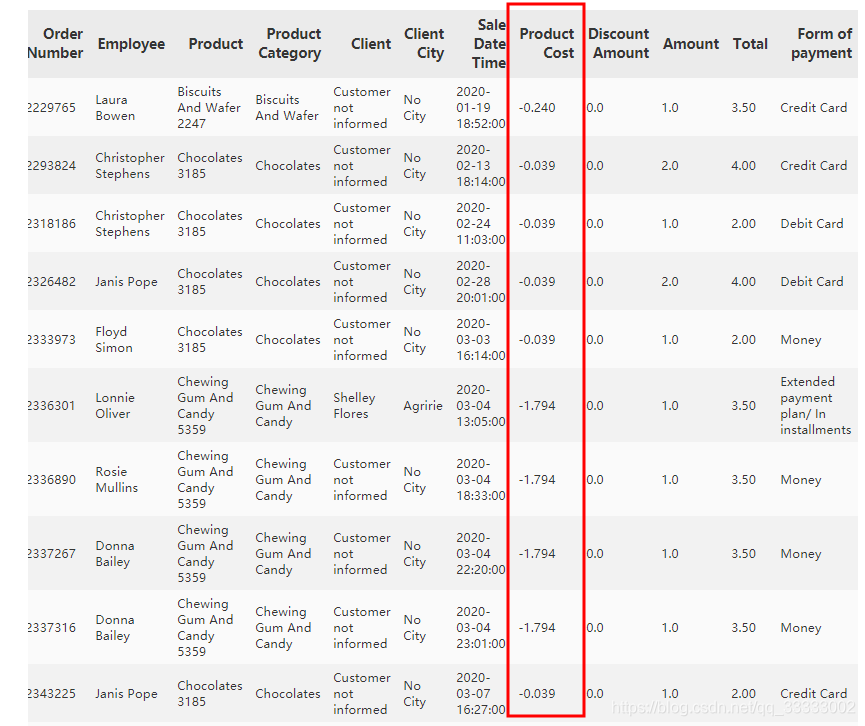Select date 2020-03-07 16:27:00 cell

click(x=480, y=693)
